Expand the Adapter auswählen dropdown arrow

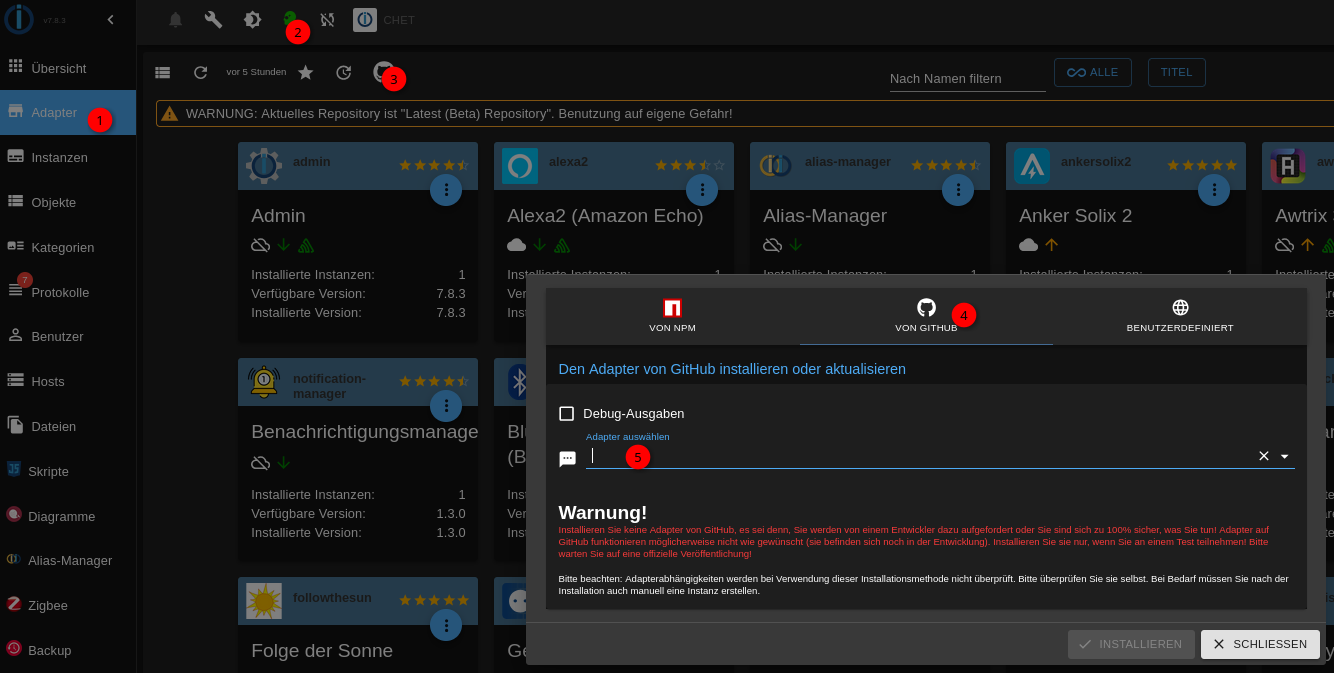tap(1285, 456)
